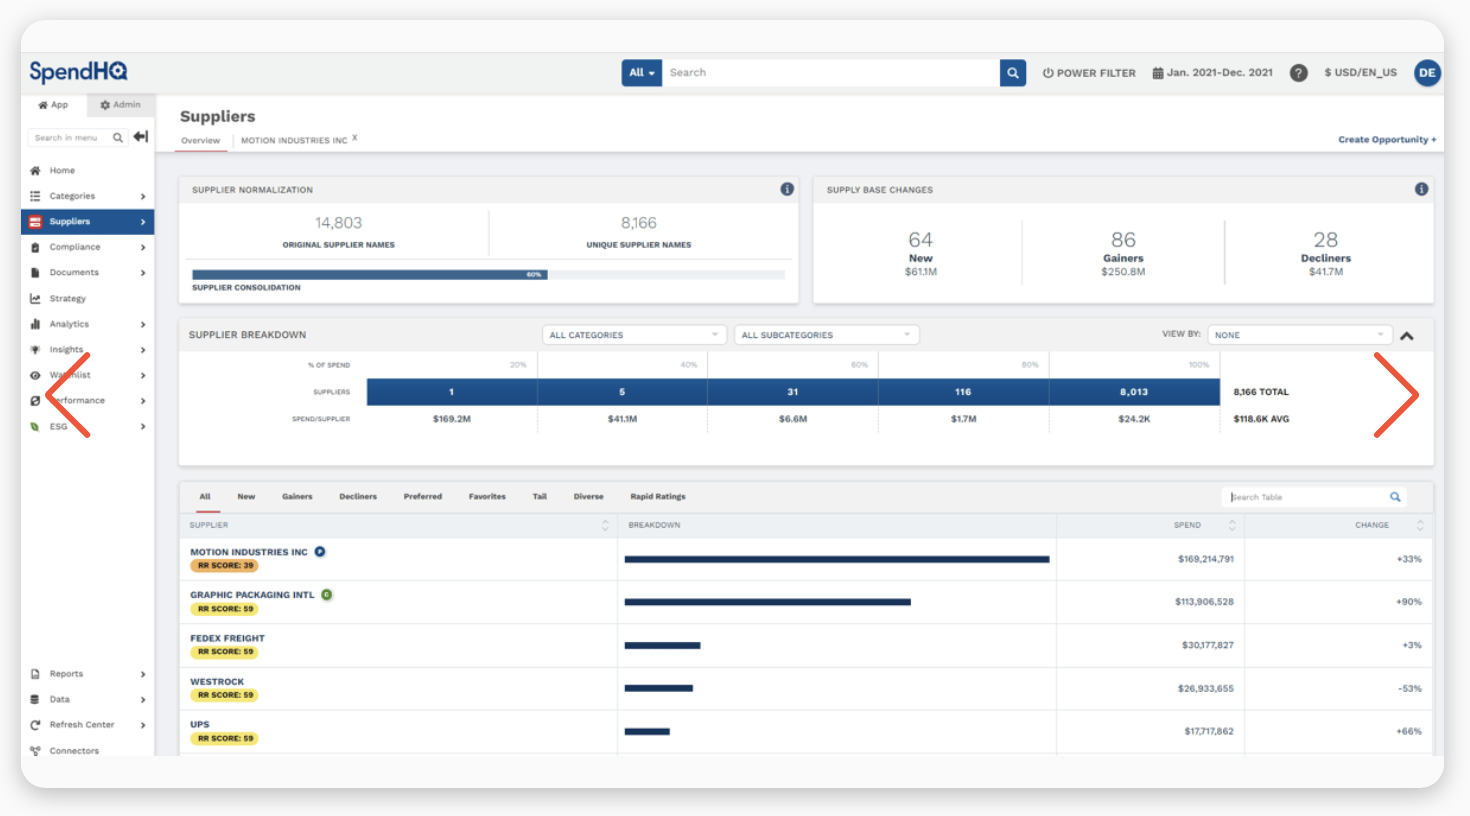
Task: Click the Data database icon
Action: pyautogui.click(x=35, y=700)
